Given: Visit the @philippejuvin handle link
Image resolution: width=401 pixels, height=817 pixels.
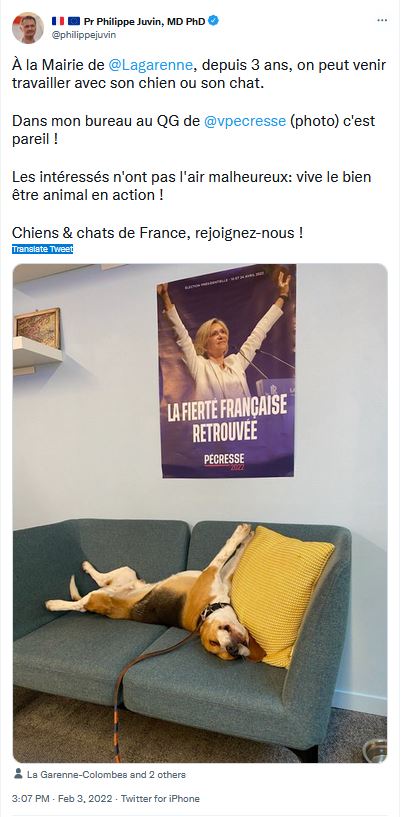Looking at the screenshot, I should tap(84, 35).
